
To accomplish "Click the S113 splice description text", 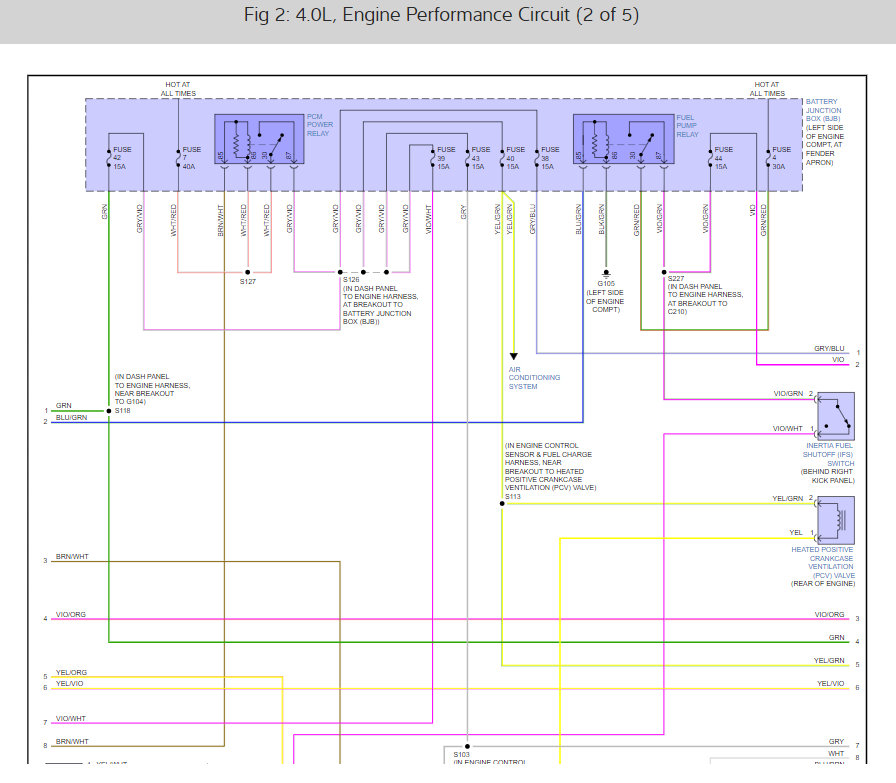I will tap(550, 466).
